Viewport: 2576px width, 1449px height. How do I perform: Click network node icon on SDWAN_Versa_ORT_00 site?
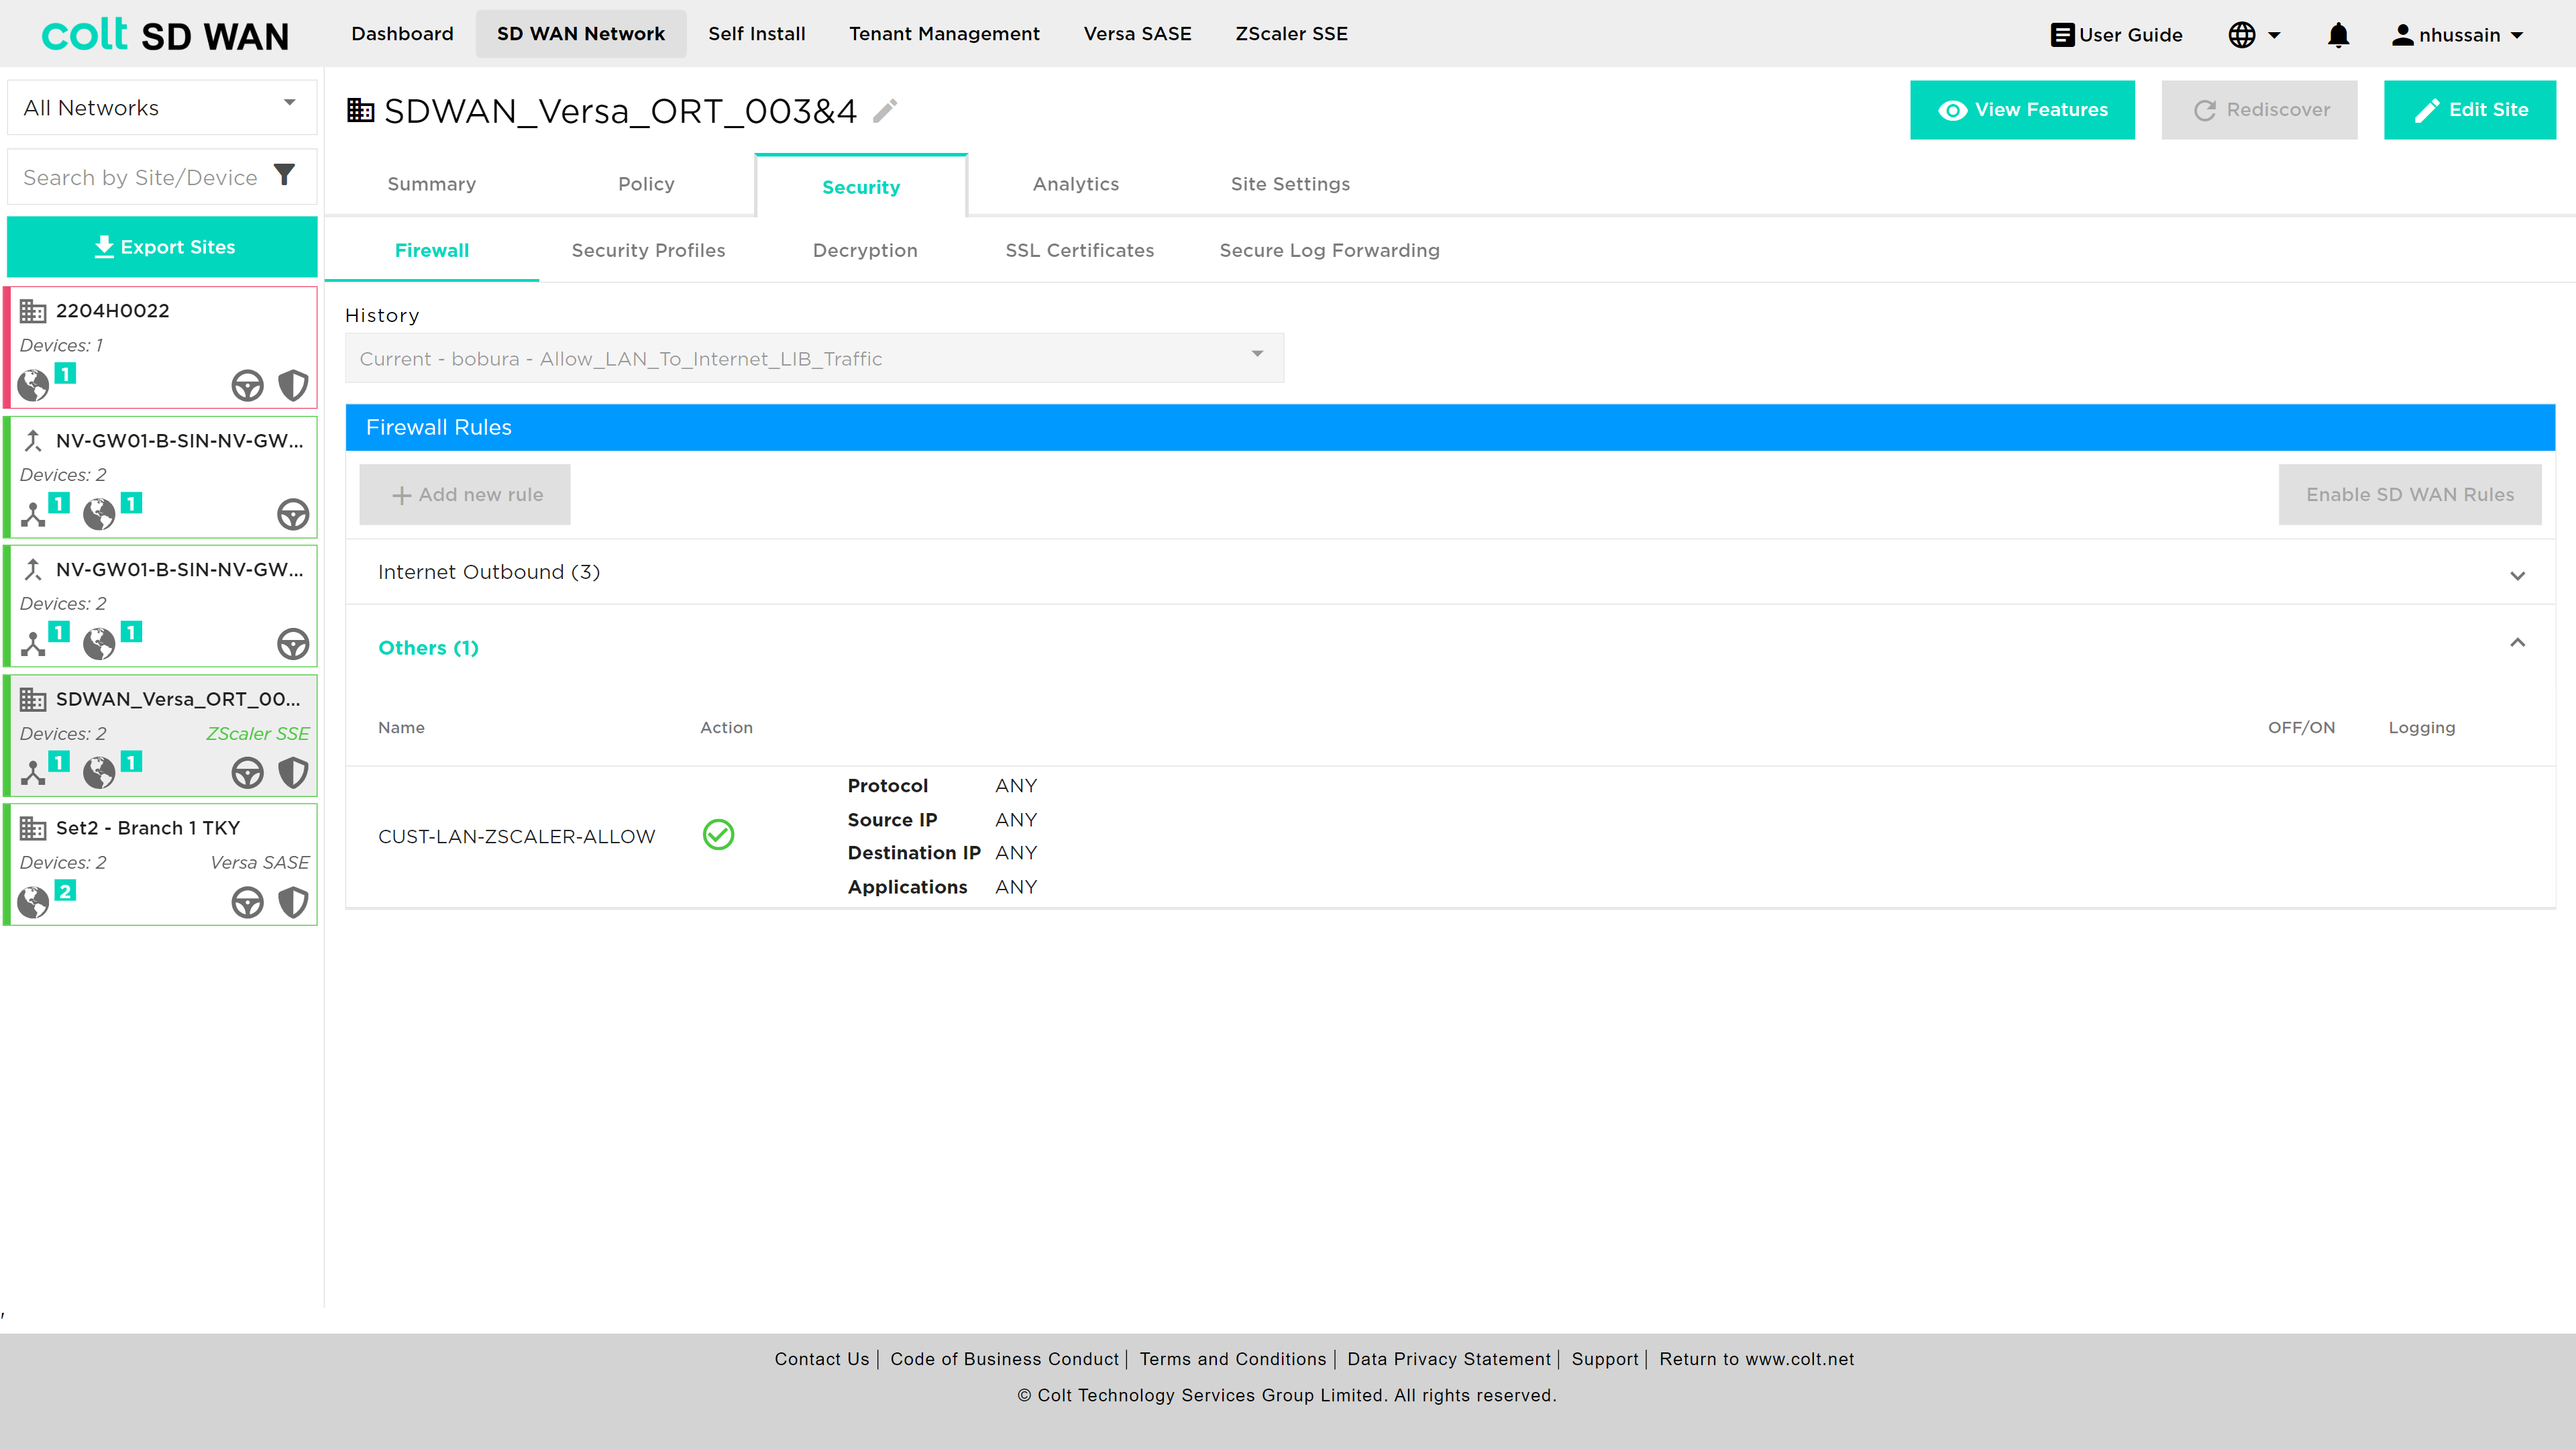pyautogui.click(x=33, y=773)
